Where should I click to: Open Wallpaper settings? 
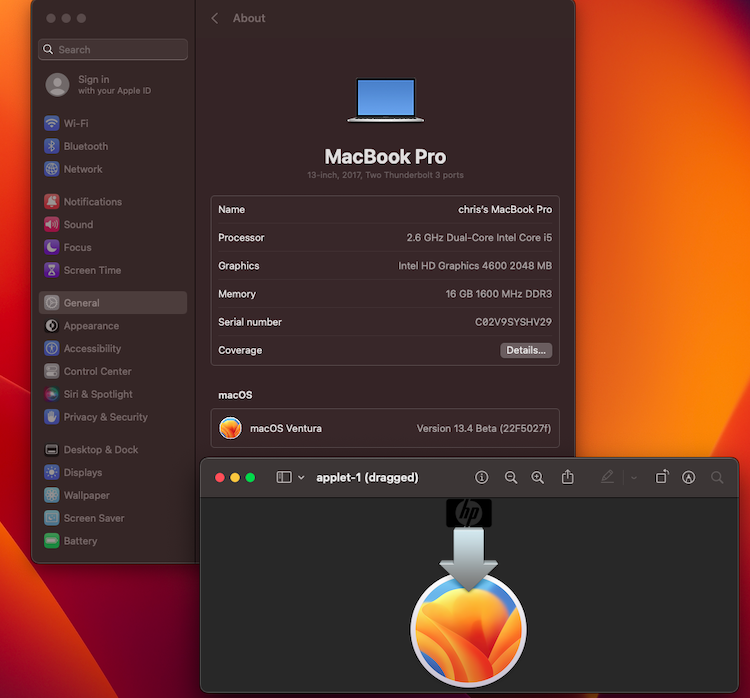point(113,495)
